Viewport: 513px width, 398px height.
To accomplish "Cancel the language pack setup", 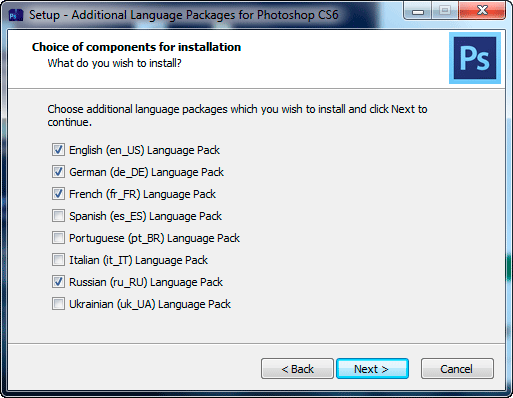I will point(457,369).
